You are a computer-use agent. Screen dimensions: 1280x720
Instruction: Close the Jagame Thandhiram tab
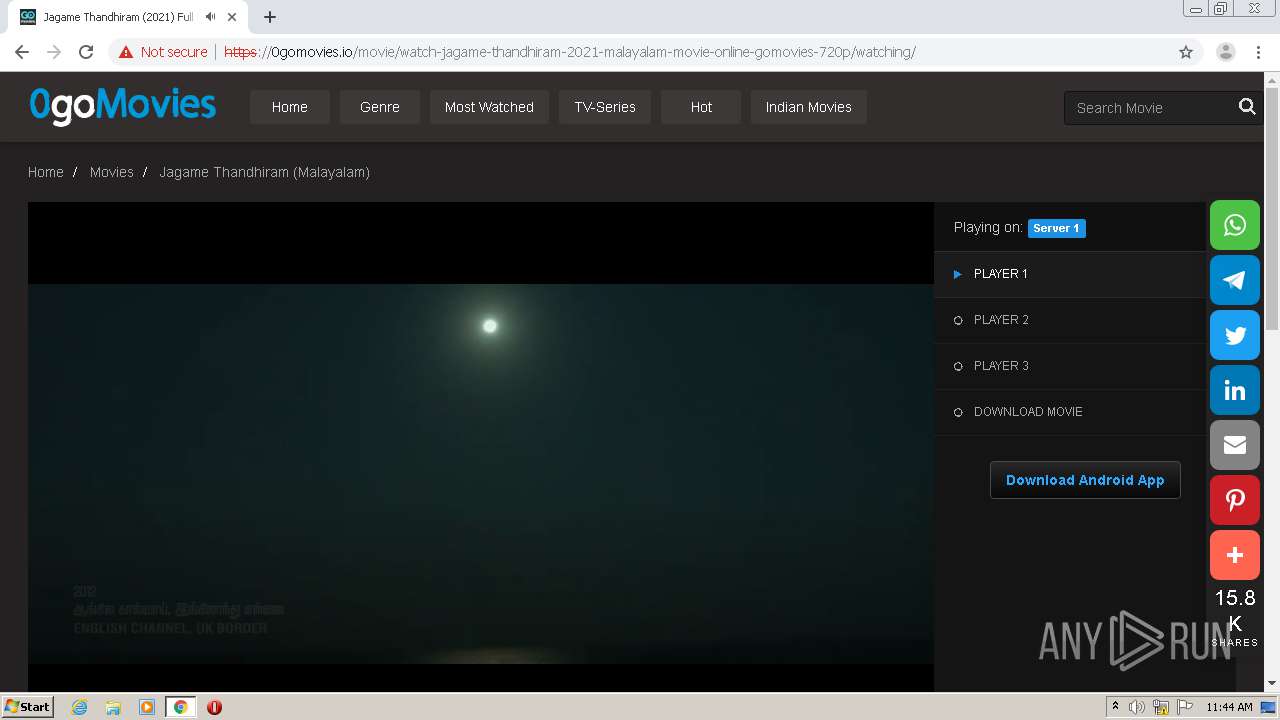tap(232, 17)
